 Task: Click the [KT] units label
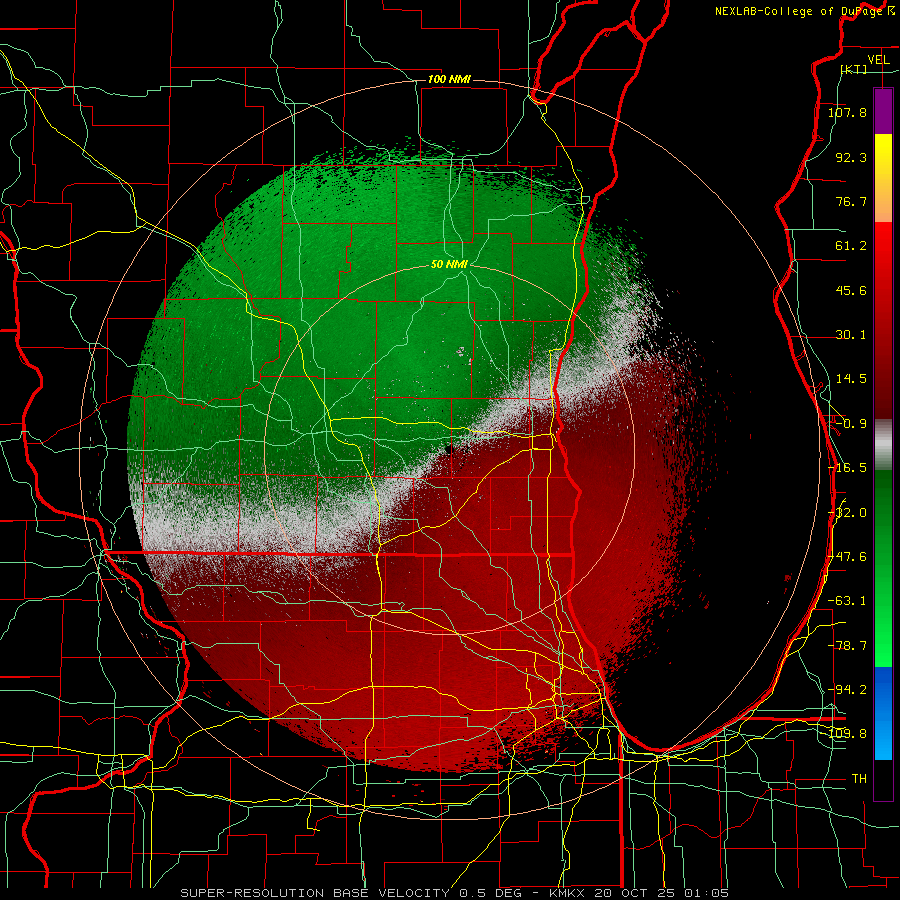854,69
